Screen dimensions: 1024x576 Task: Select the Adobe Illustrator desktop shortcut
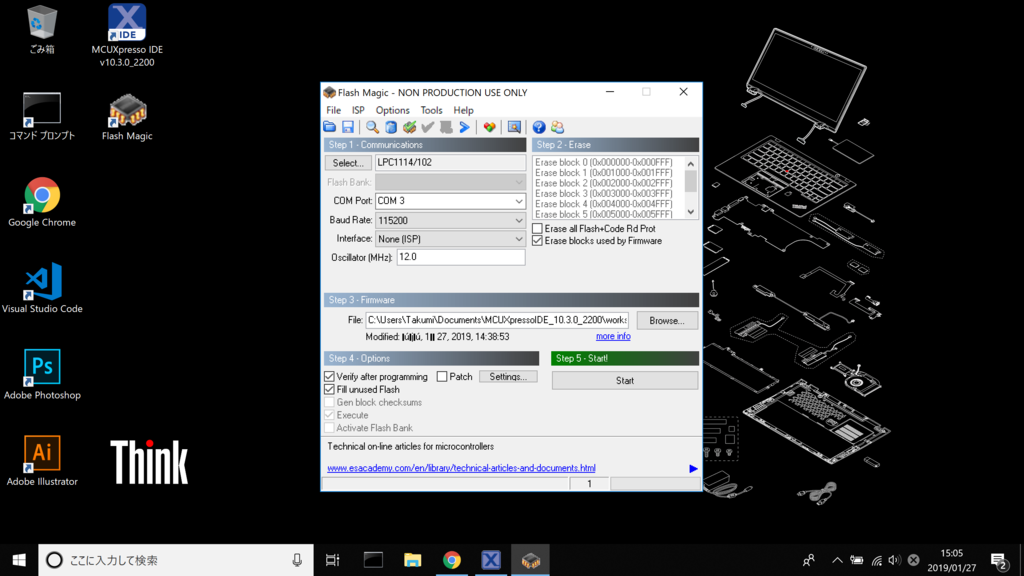(42, 461)
